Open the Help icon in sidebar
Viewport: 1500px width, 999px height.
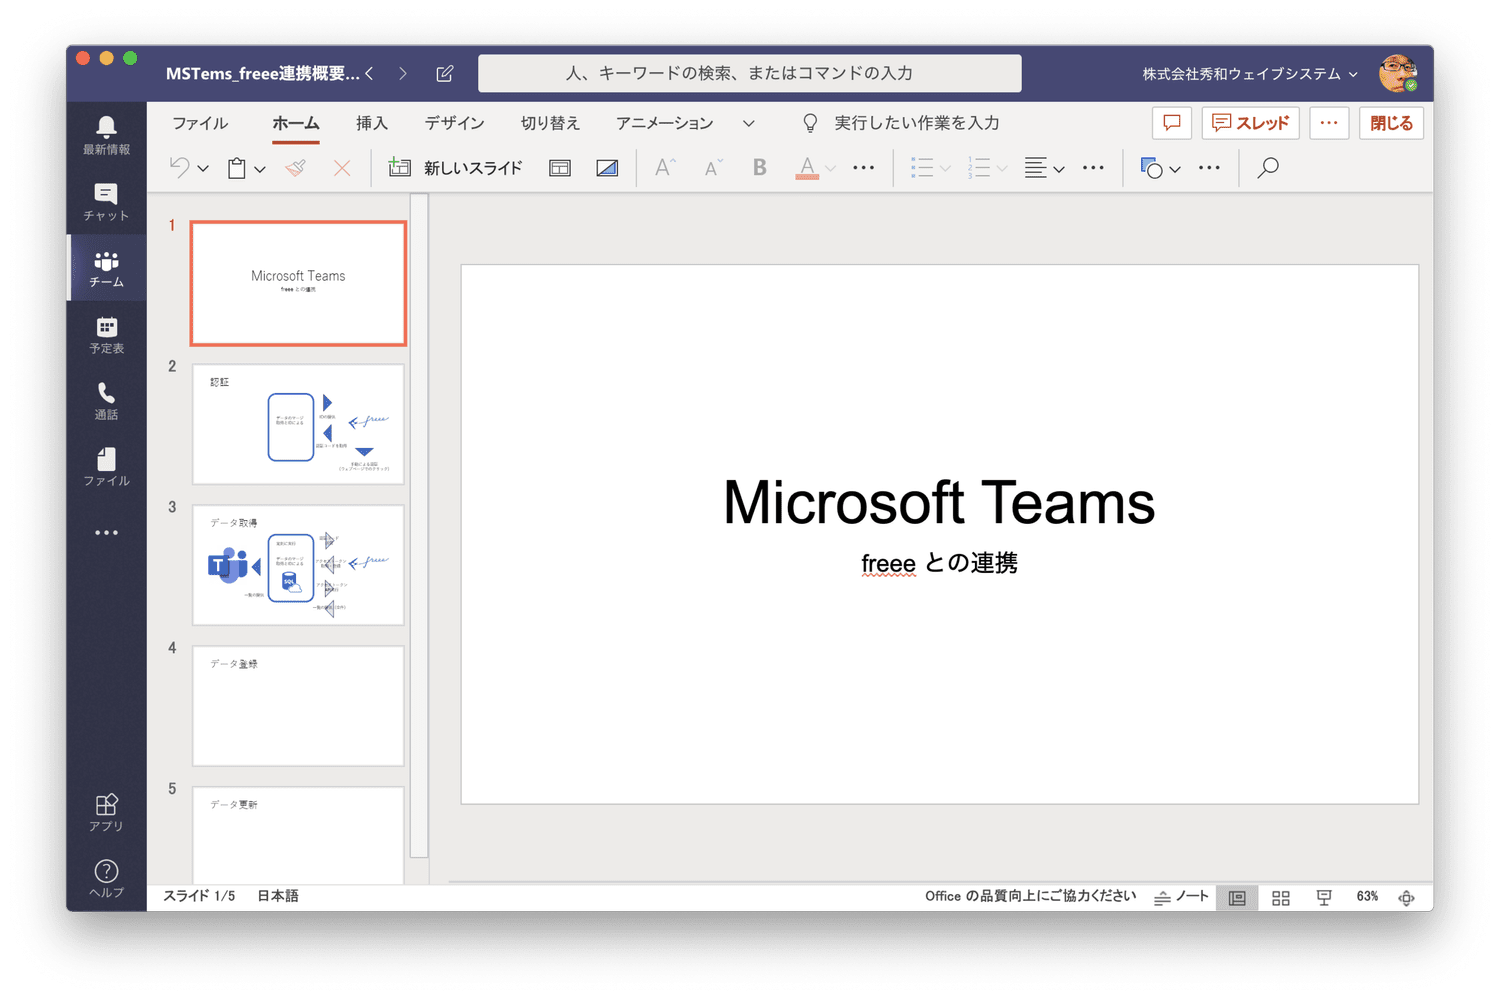click(106, 877)
